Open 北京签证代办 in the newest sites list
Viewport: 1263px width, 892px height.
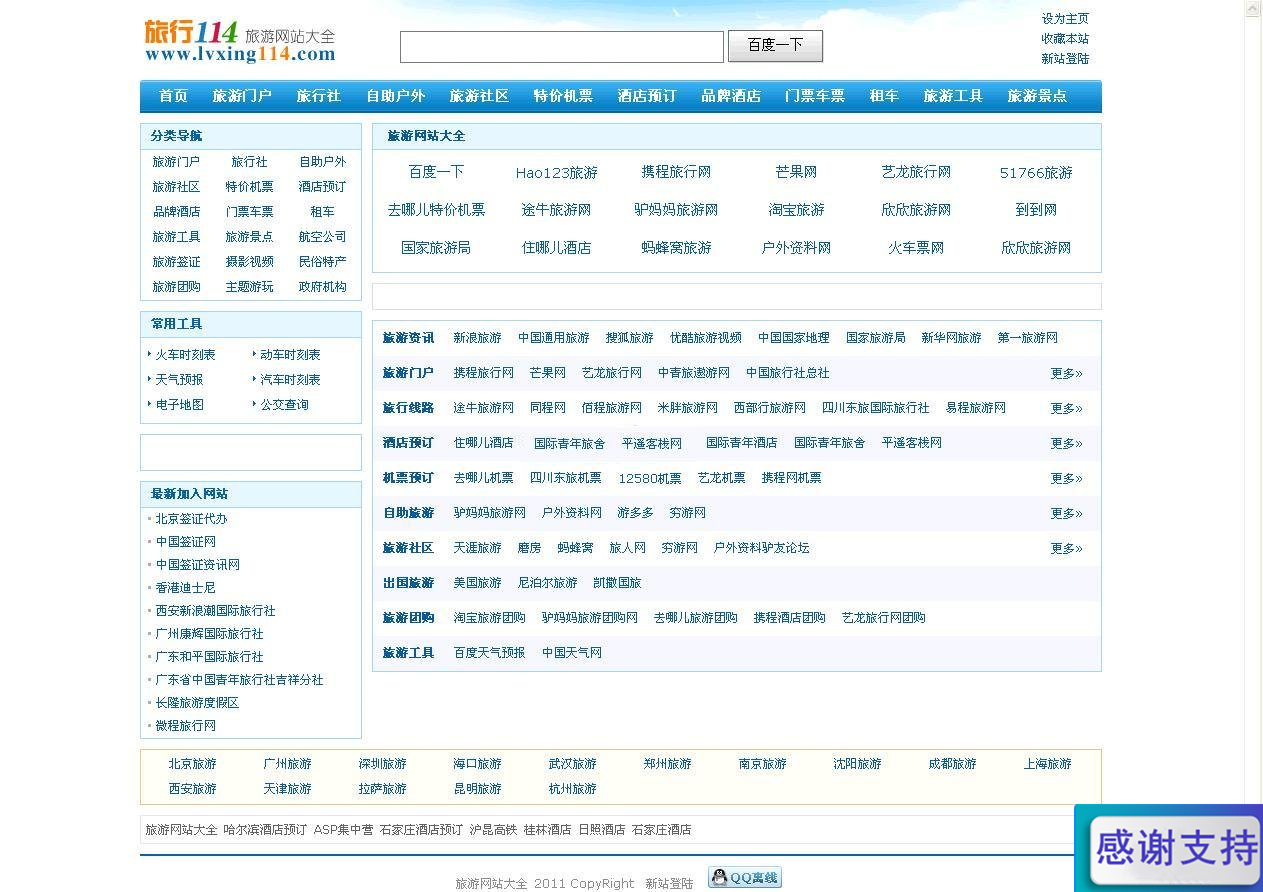(x=191, y=519)
